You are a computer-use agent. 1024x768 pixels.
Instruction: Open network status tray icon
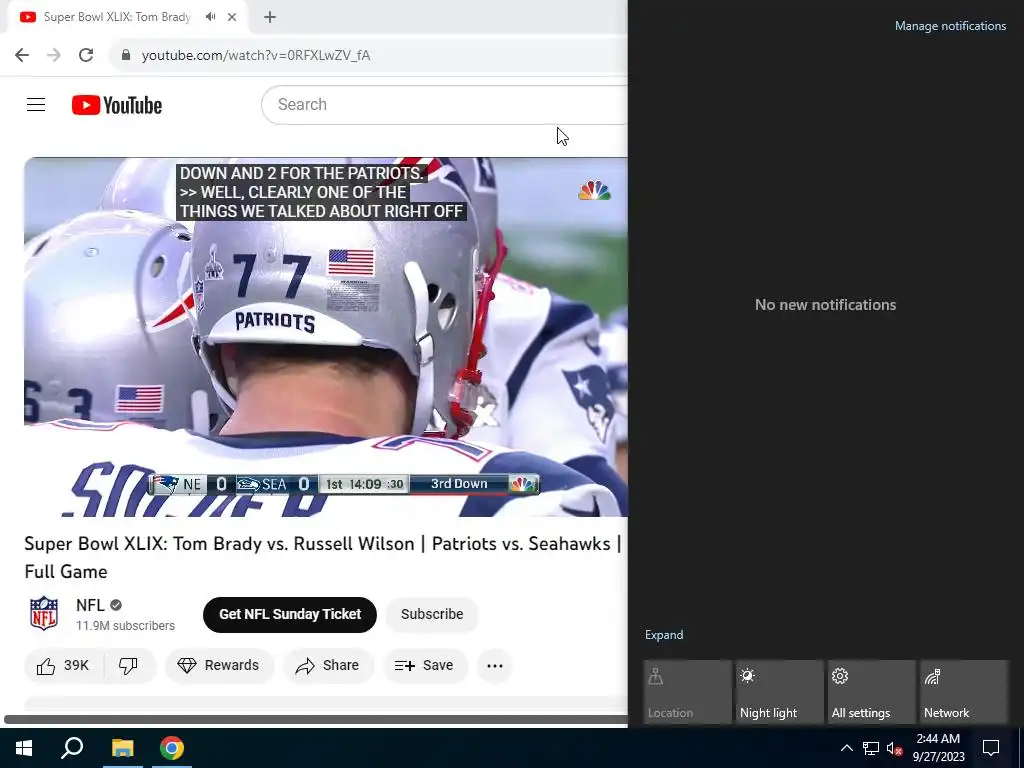point(871,748)
